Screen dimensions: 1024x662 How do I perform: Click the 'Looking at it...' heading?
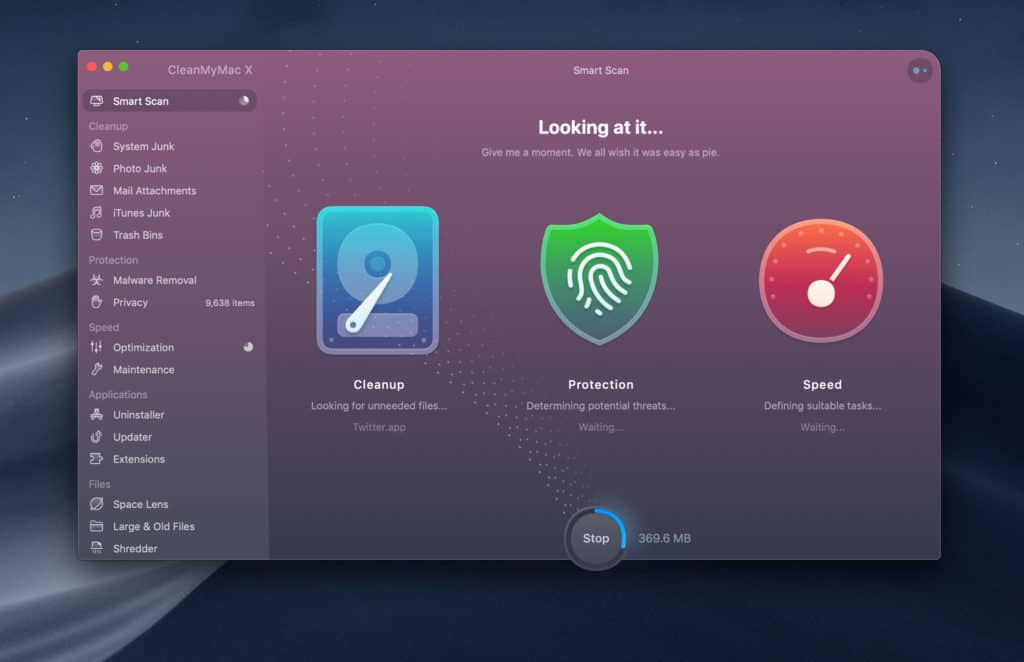[600, 127]
